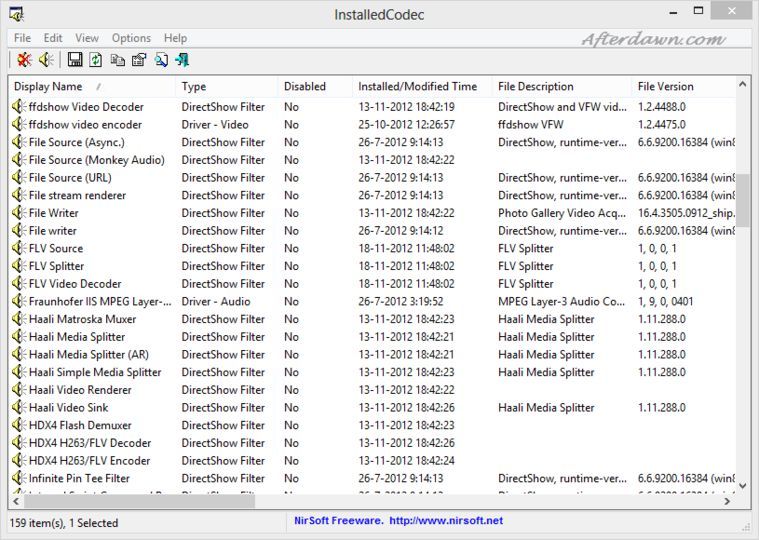Click the Exit door toolbar icon

point(182,60)
